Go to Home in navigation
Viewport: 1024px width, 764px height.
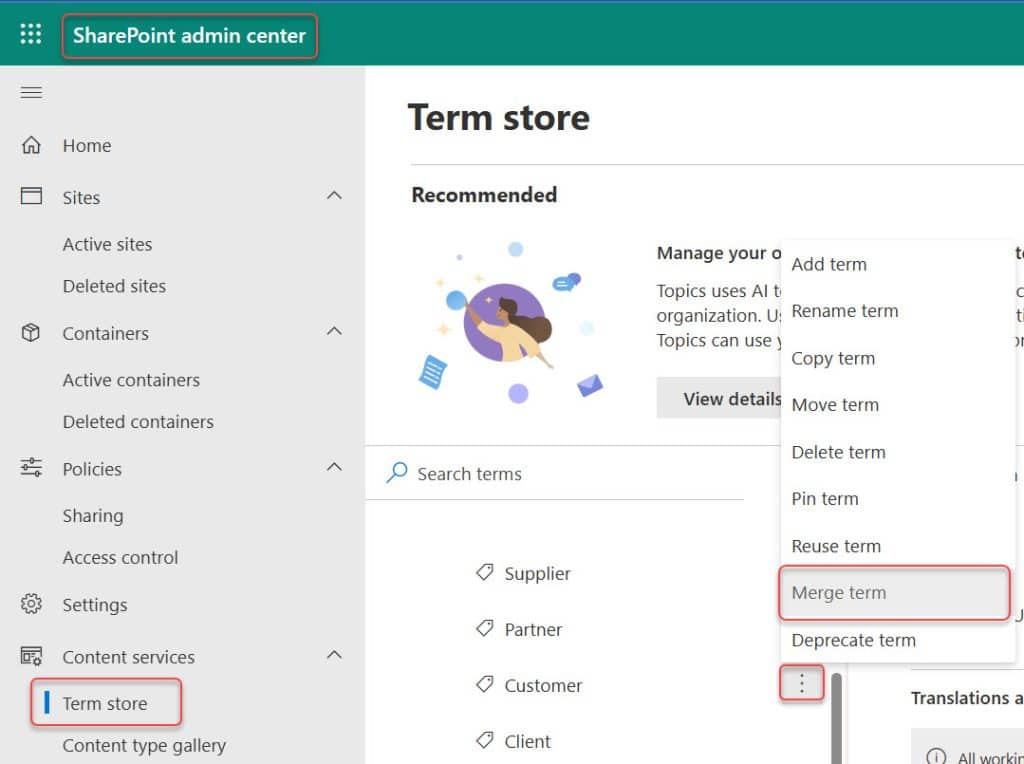coord(87,146)
